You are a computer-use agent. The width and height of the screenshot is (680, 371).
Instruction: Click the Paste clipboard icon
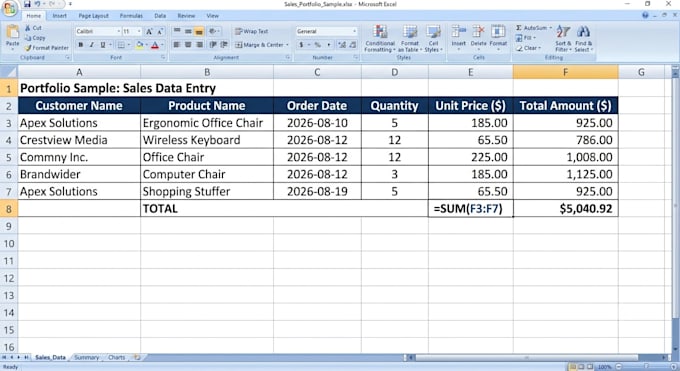[13, 32]
